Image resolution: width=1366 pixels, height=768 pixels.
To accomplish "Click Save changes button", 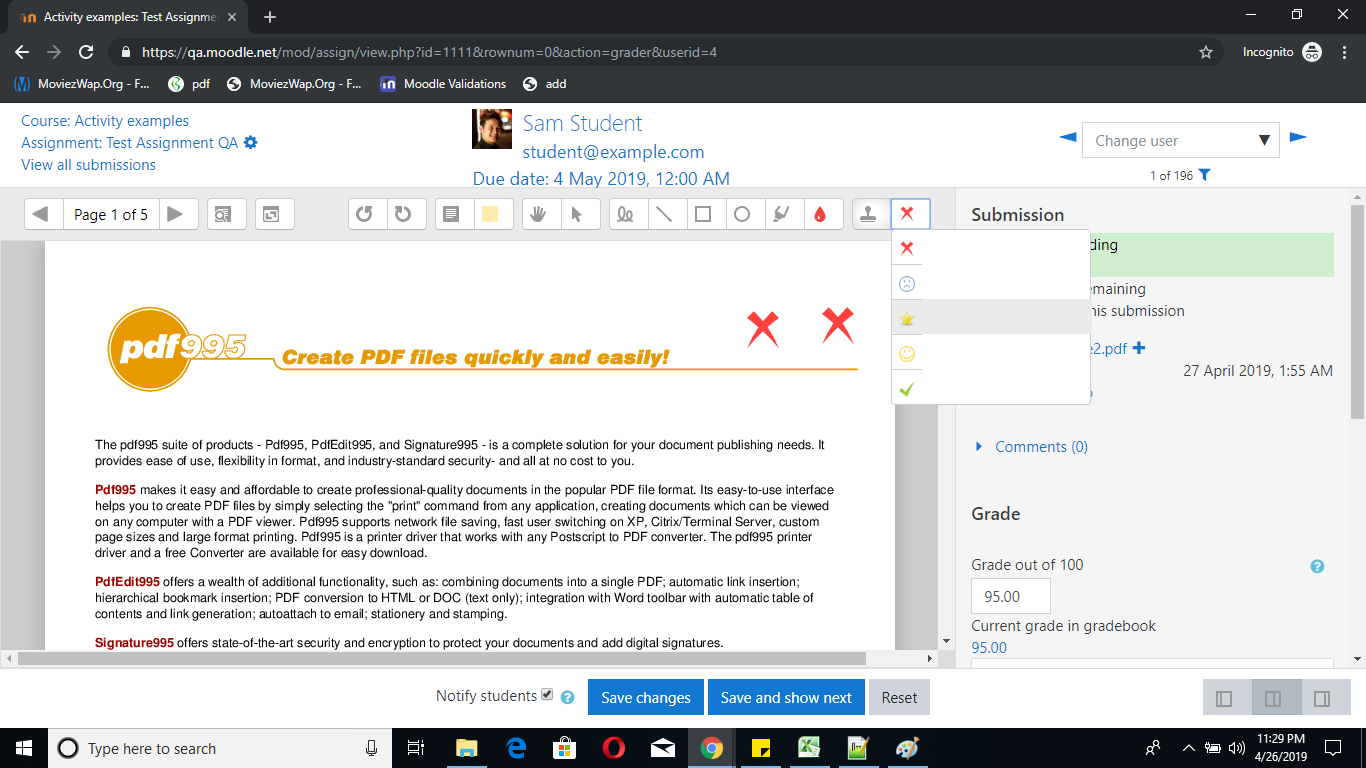I will tap(646, 697).
